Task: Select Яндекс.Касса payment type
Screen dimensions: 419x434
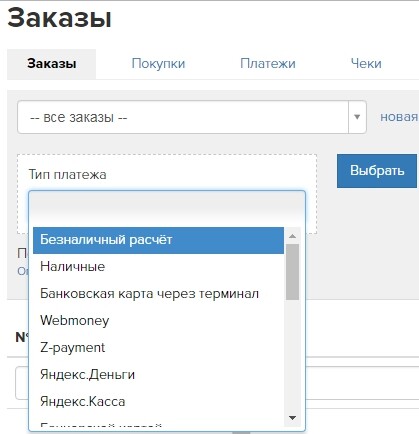Action: pos(158,402)
